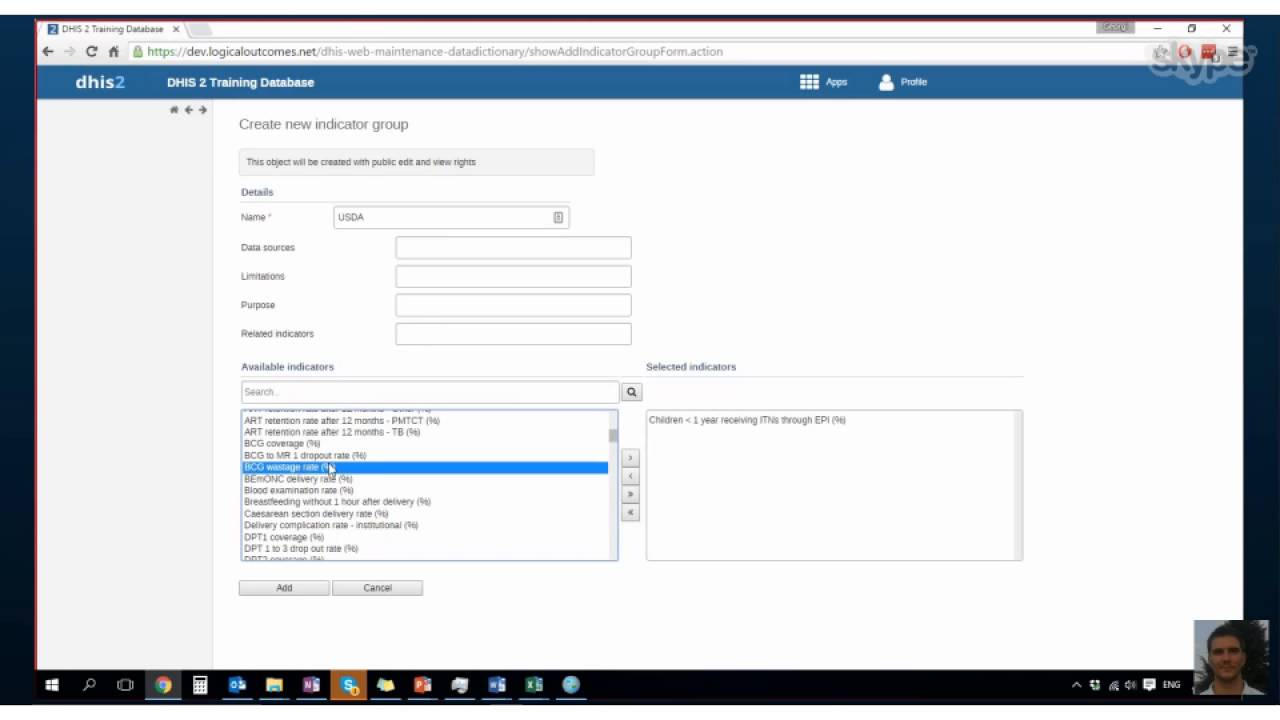Open Word from the taskbar
The image size is (1280, 720).
coord(497,685)
